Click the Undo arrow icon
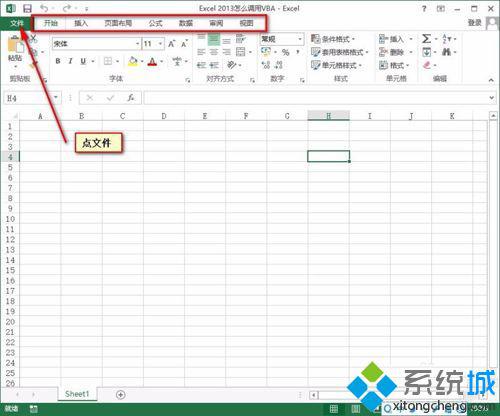The image size is (500, 416). click(44, 8)
